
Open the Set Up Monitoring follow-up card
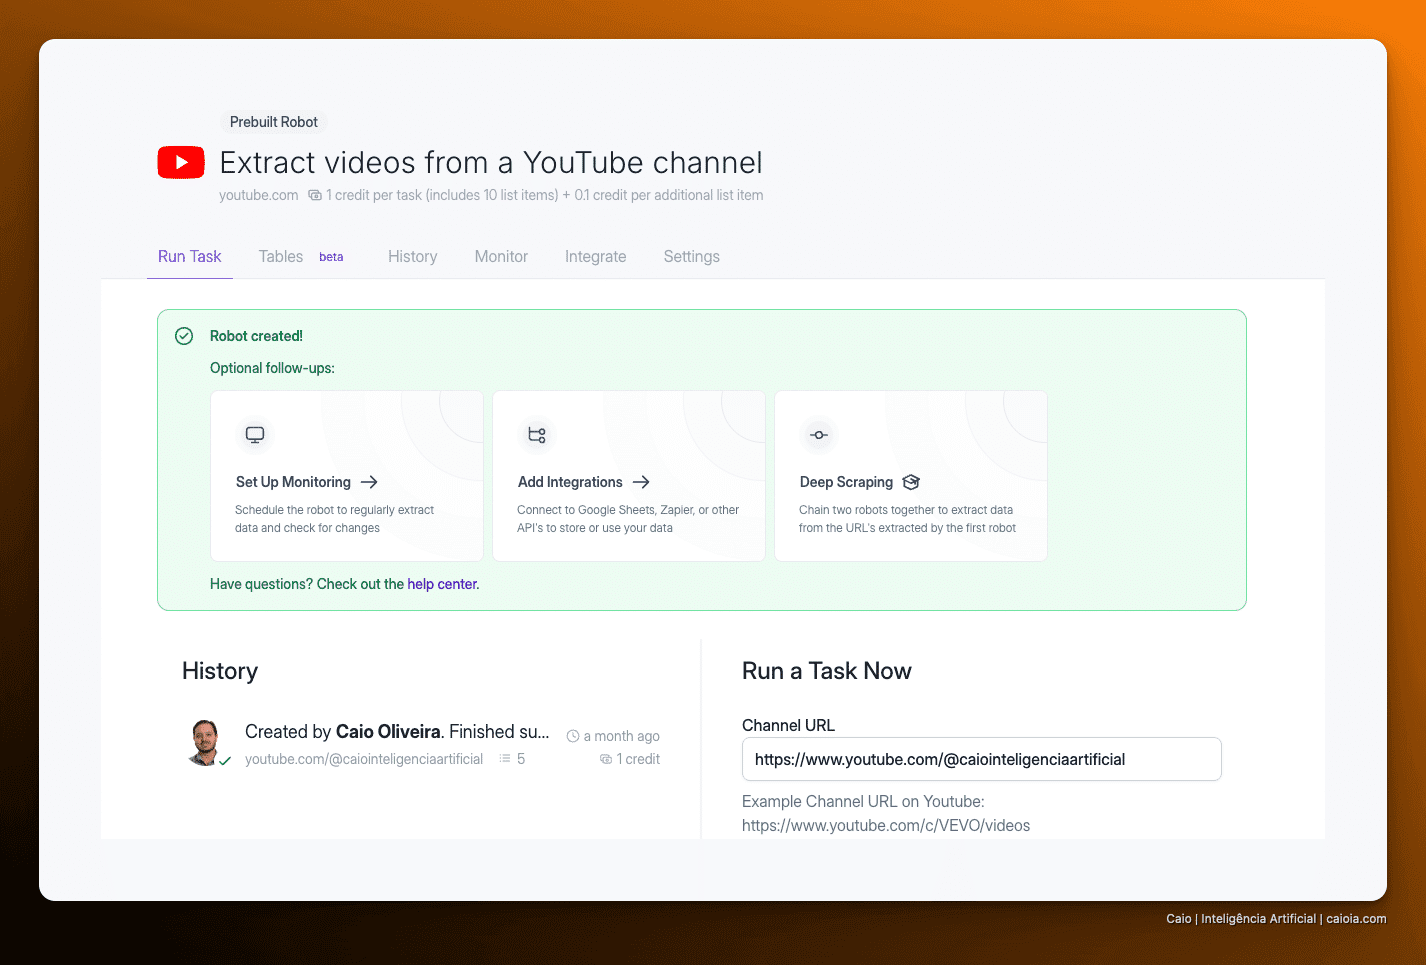click(x=347, y=476)
